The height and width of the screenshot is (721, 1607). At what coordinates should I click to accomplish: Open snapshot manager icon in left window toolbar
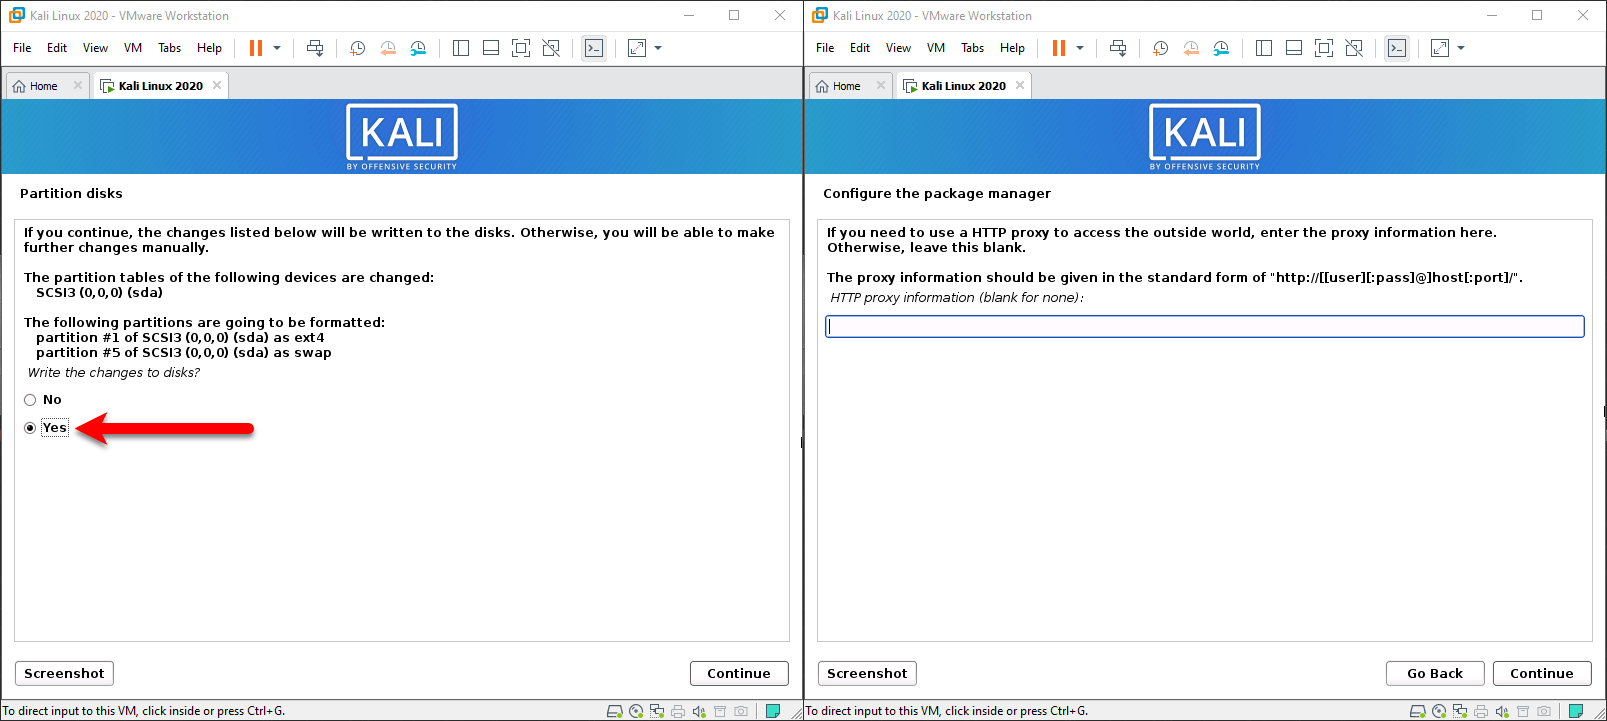[418, 48]
